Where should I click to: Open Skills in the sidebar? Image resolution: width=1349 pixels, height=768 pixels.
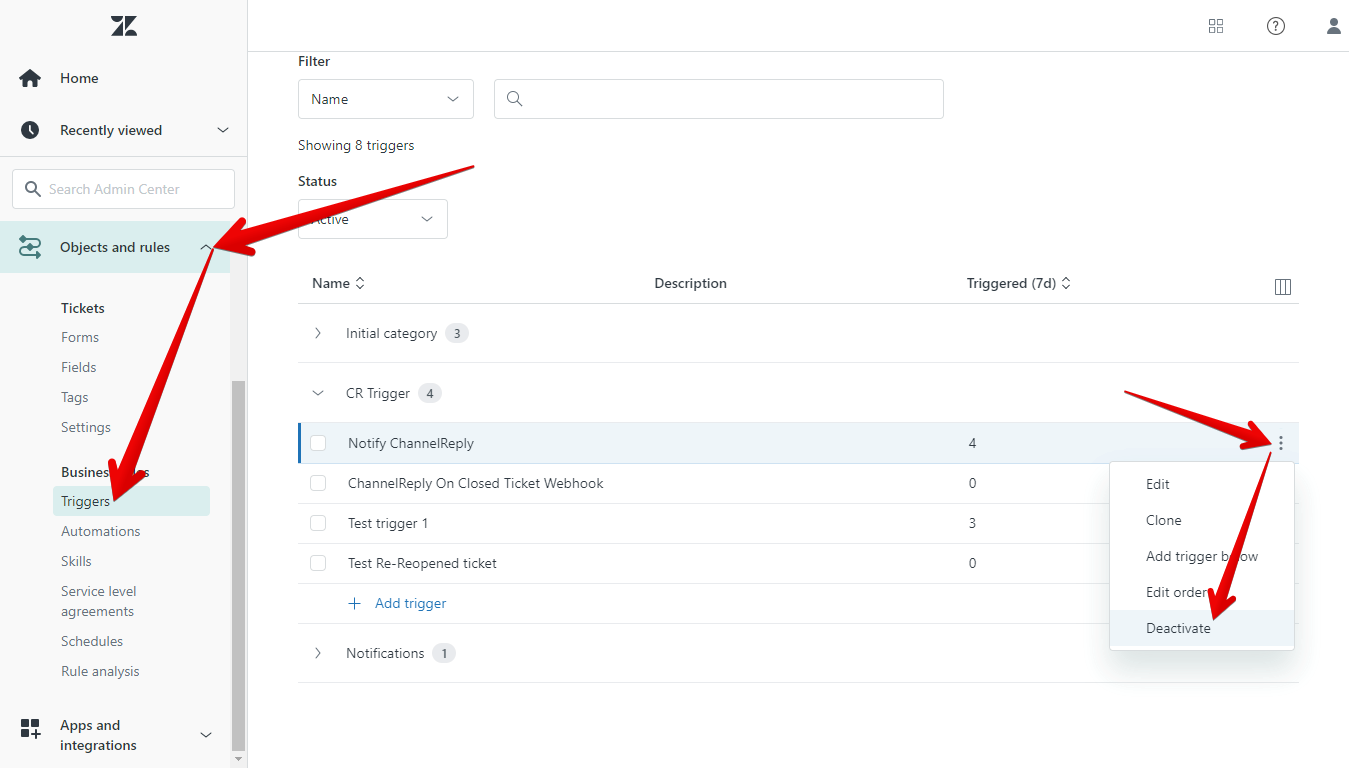76,561
